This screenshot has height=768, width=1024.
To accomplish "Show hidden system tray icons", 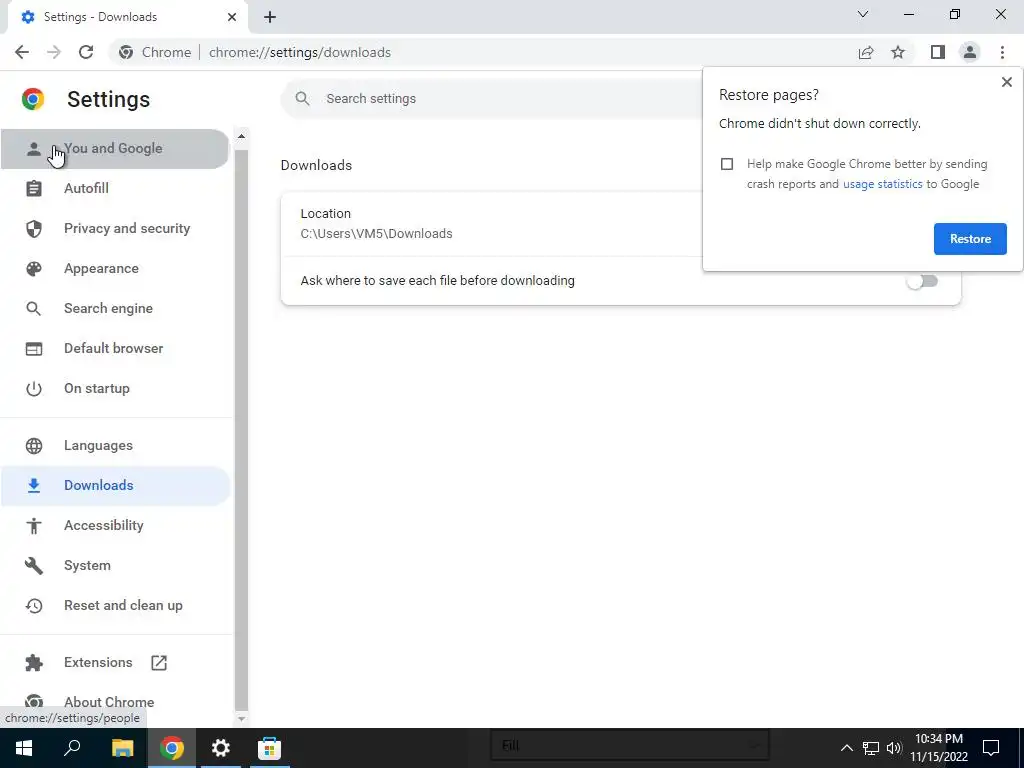I will pyautogui.click(x=846, y=748).
